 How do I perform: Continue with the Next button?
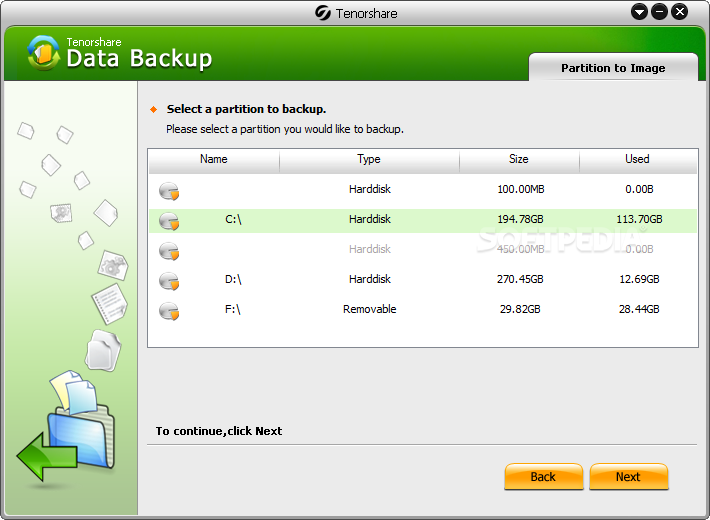click(x=628, y=476)
